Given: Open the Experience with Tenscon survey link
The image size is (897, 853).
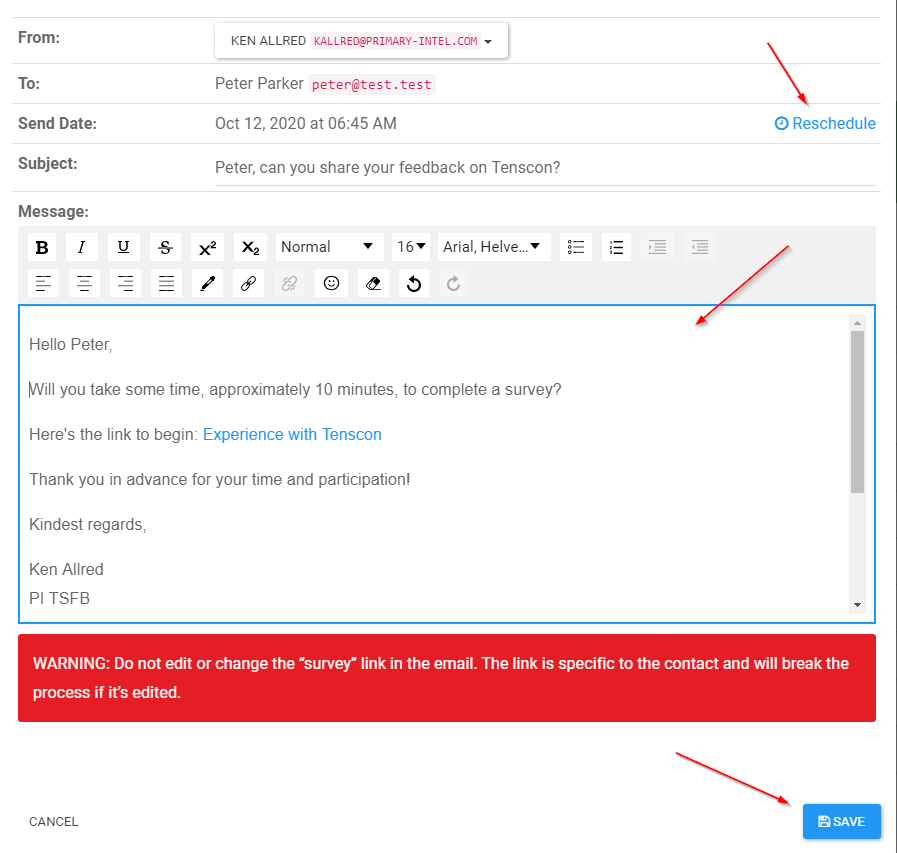Looking at the screenshot, I should [292, 434].
